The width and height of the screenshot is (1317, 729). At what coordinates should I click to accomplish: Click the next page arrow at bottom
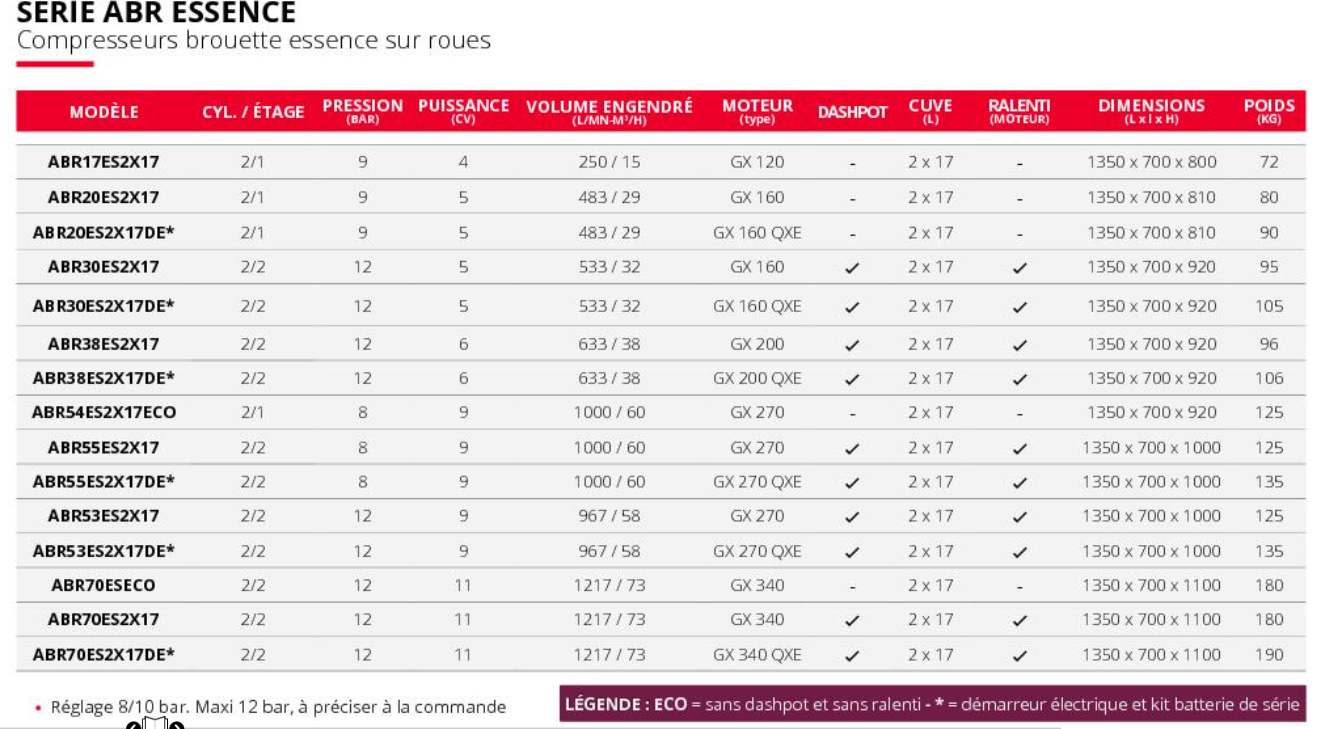(178, 725)
